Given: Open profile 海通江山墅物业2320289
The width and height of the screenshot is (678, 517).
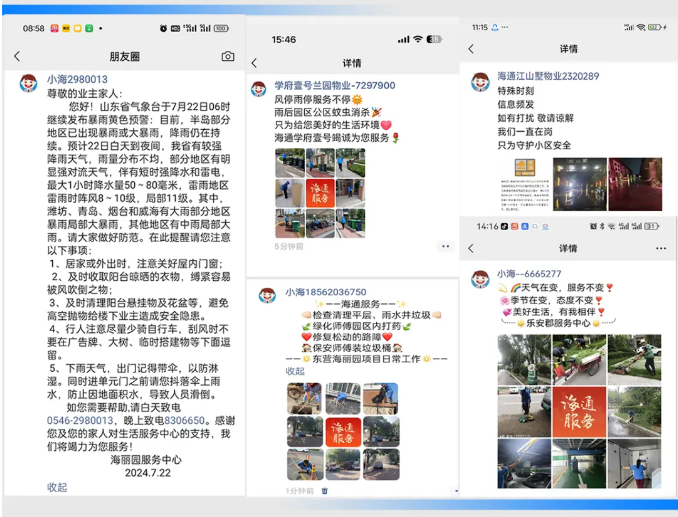Looking at the screenshot, I should click(x=548, y=77).
